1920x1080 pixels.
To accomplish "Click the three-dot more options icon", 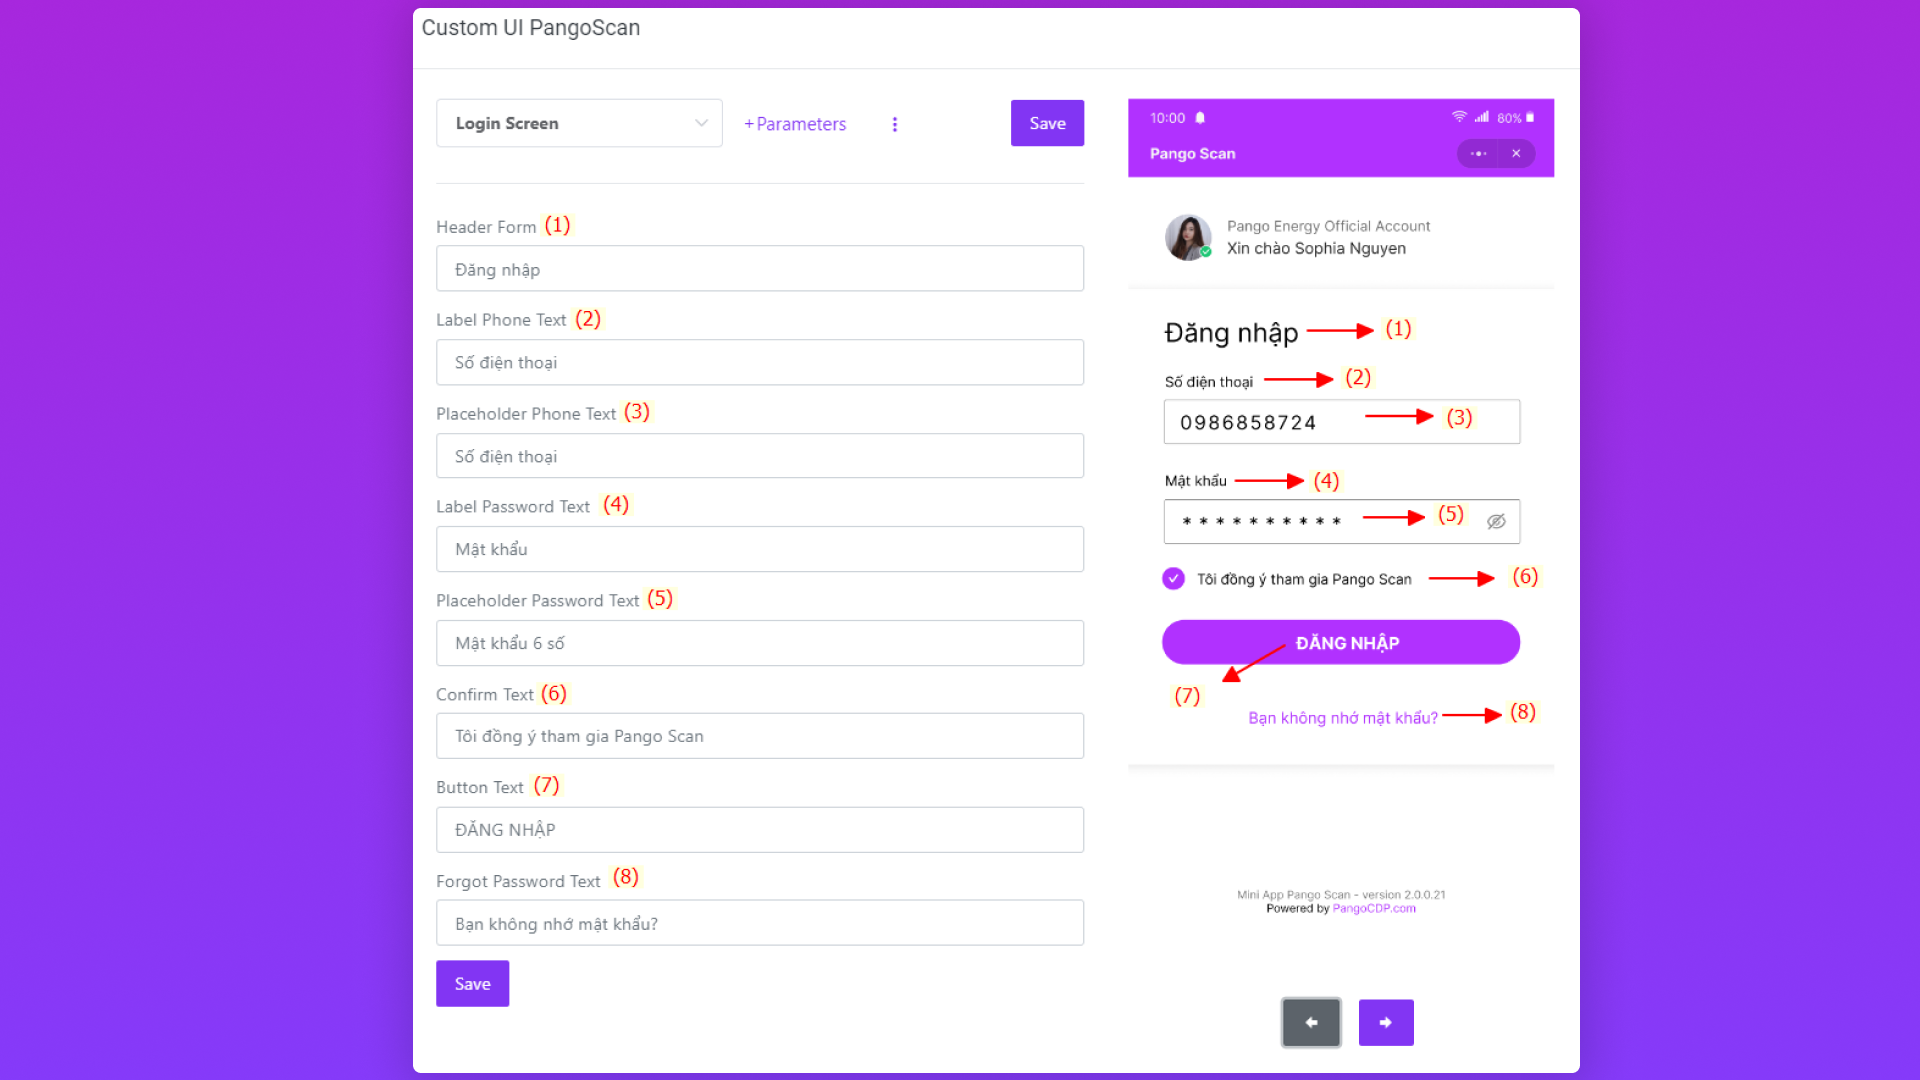I will coord(895,124).
